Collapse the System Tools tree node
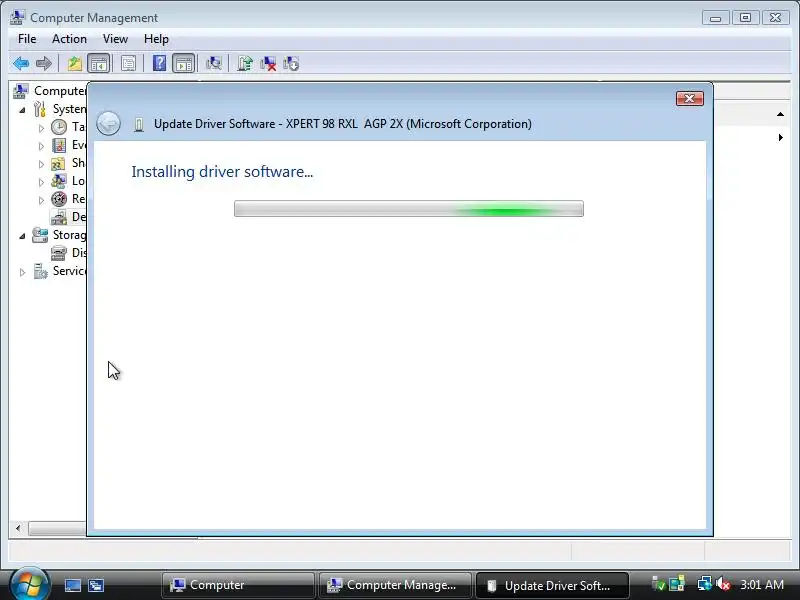Screen dimensions: 800x600 coord(22,110)
